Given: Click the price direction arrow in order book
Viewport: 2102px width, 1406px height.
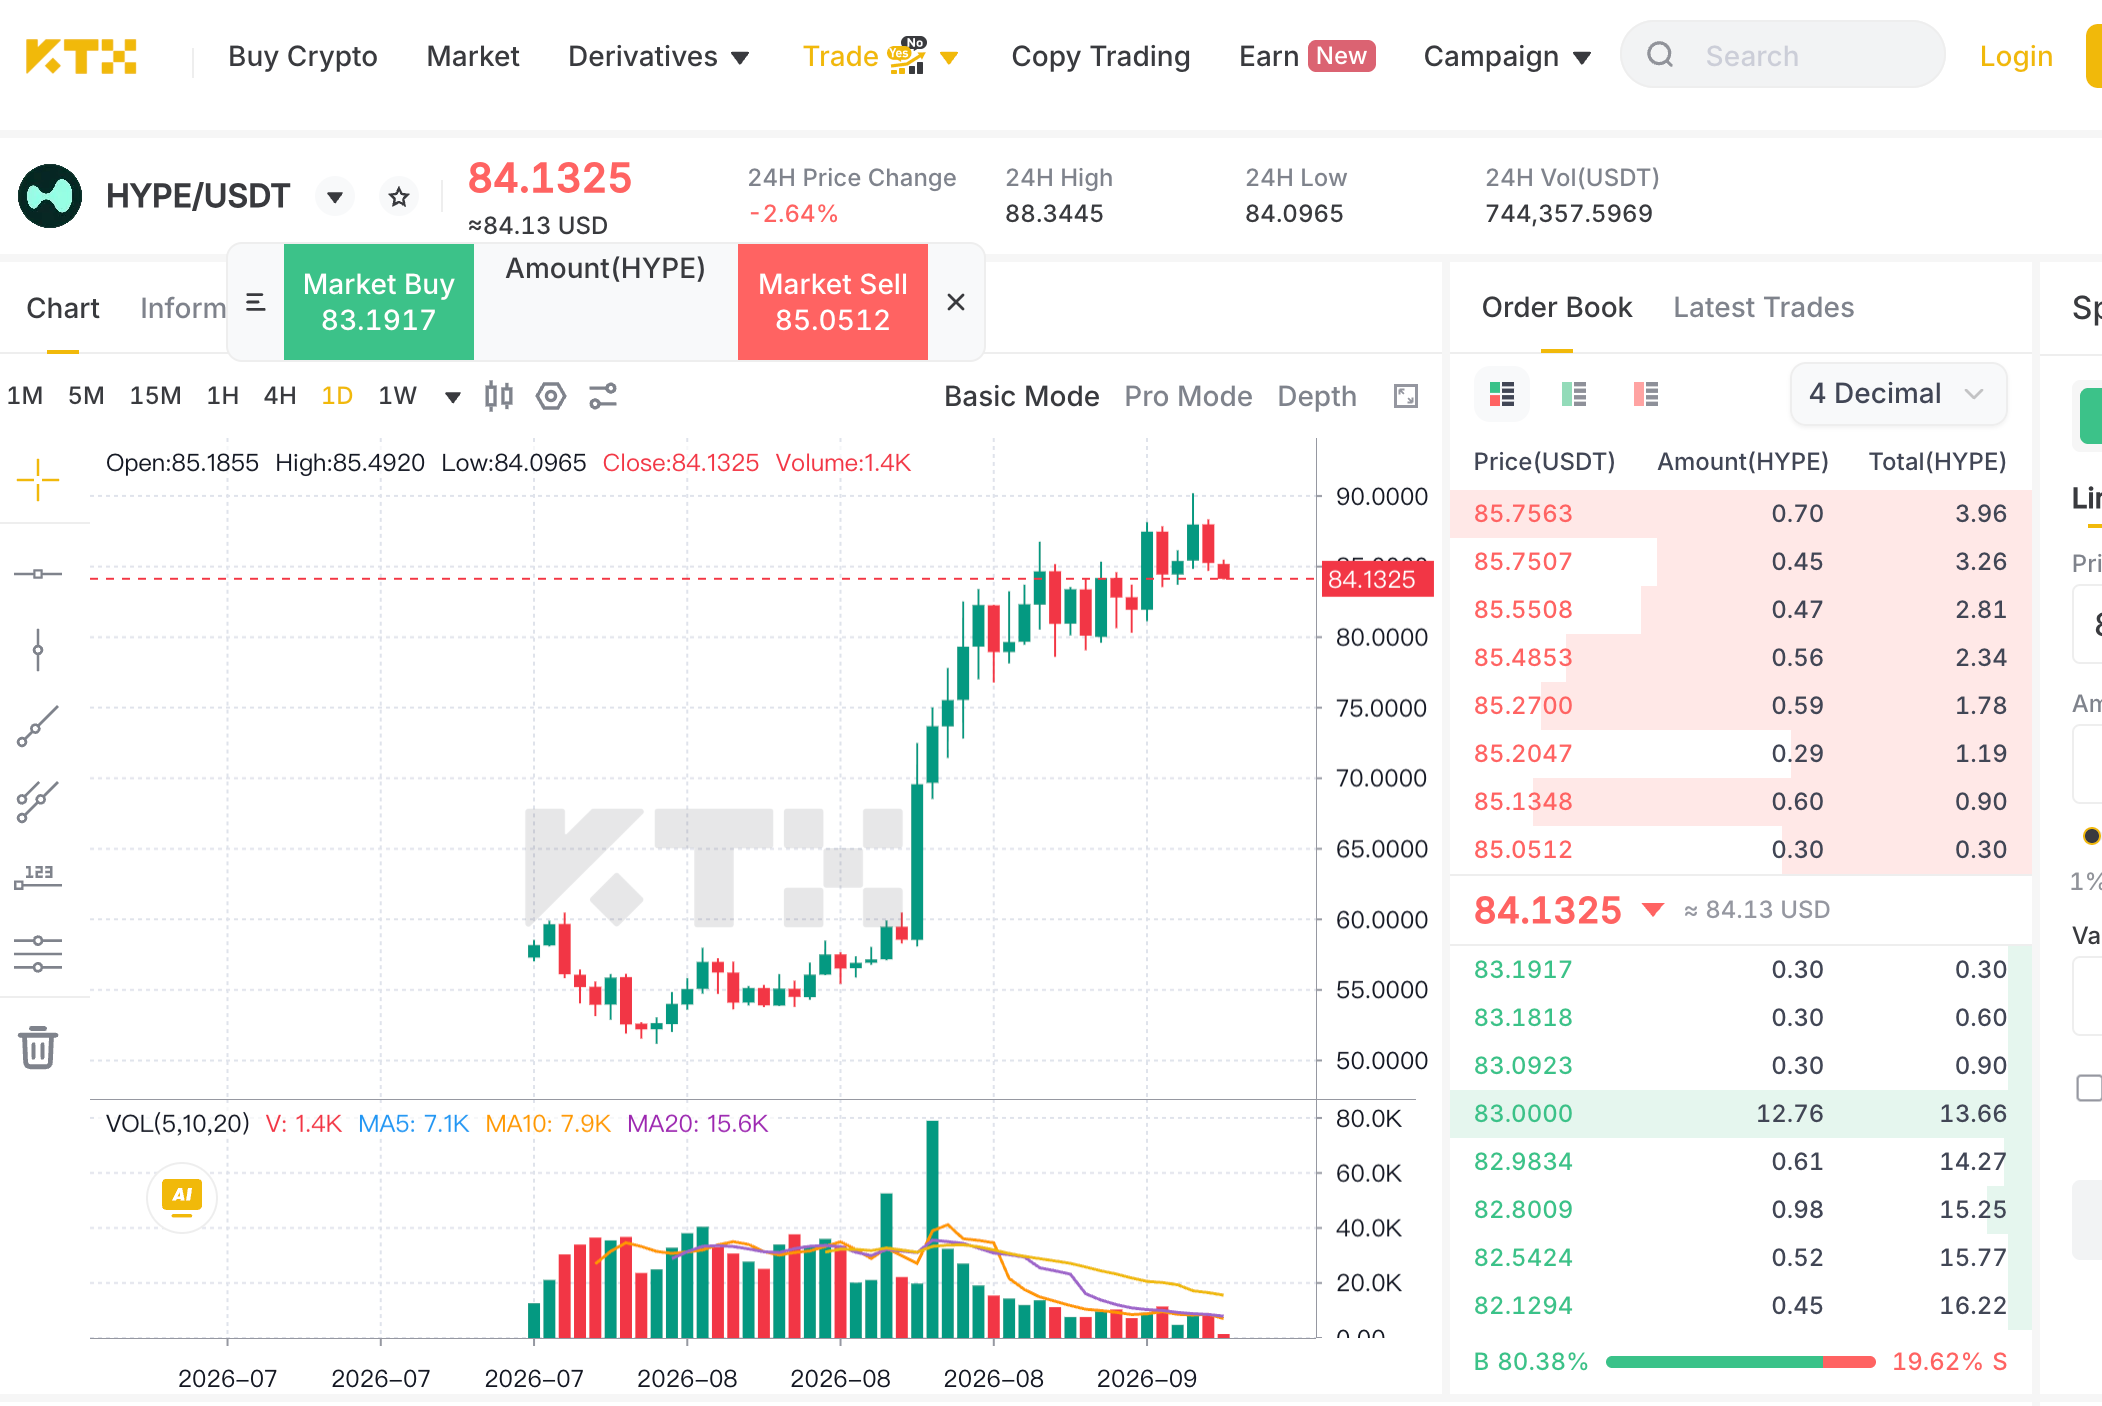Looking at the screenshot, I should tap(1653, 910).
